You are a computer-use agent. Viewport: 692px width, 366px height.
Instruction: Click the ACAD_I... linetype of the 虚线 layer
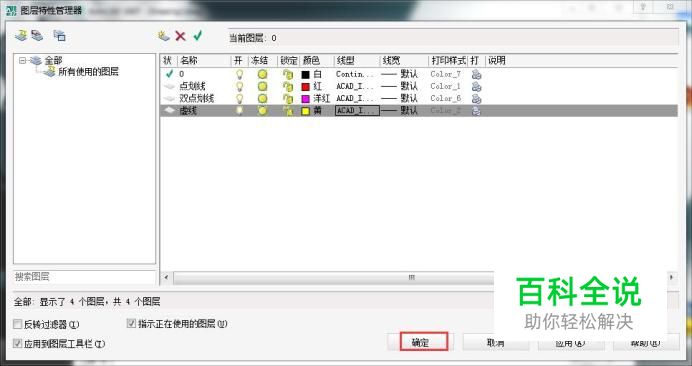(x=357, y=110)
